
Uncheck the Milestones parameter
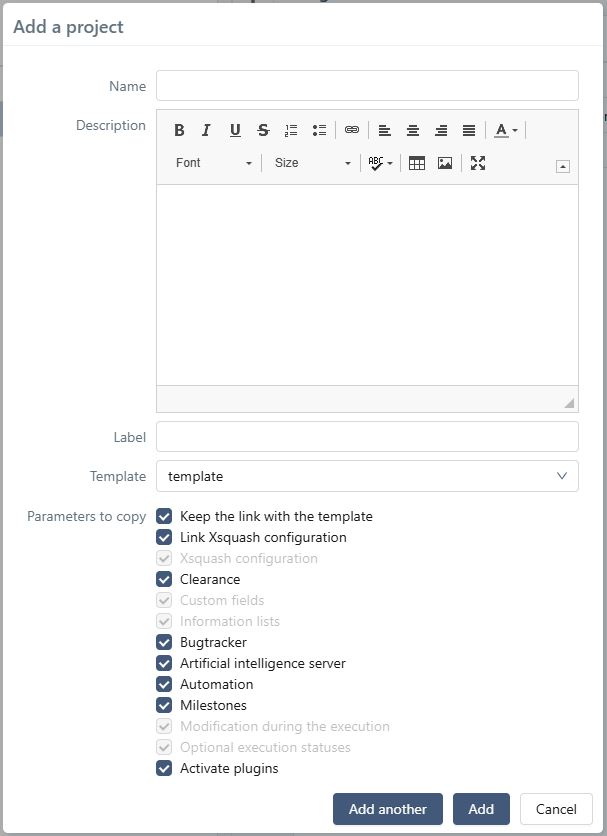pyautogui.click(x=165, y=705)
